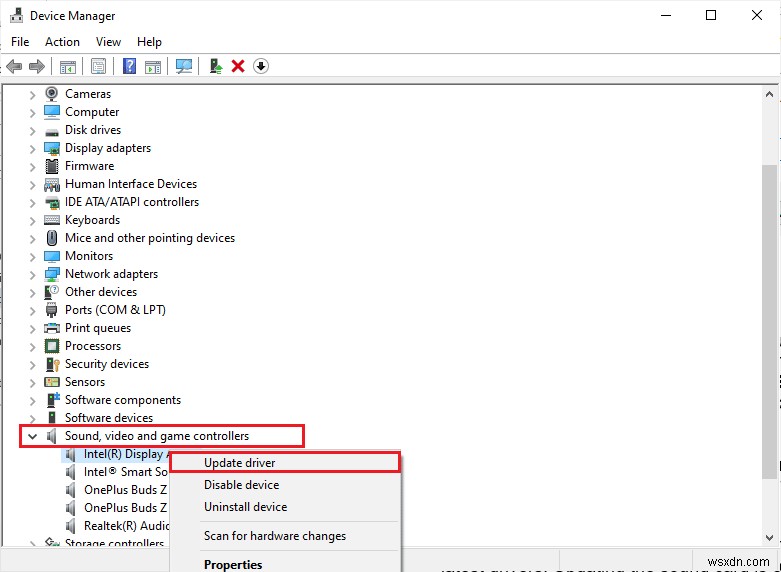
Task: Click the Firmware chip icon
Action: [52, 166]
